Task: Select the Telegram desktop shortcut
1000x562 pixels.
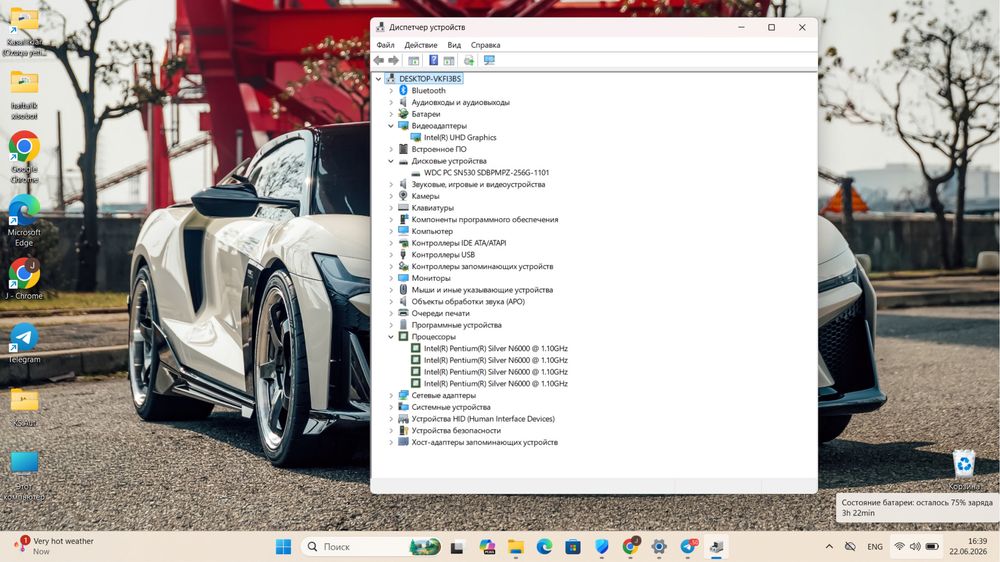Action: (24, 343)
